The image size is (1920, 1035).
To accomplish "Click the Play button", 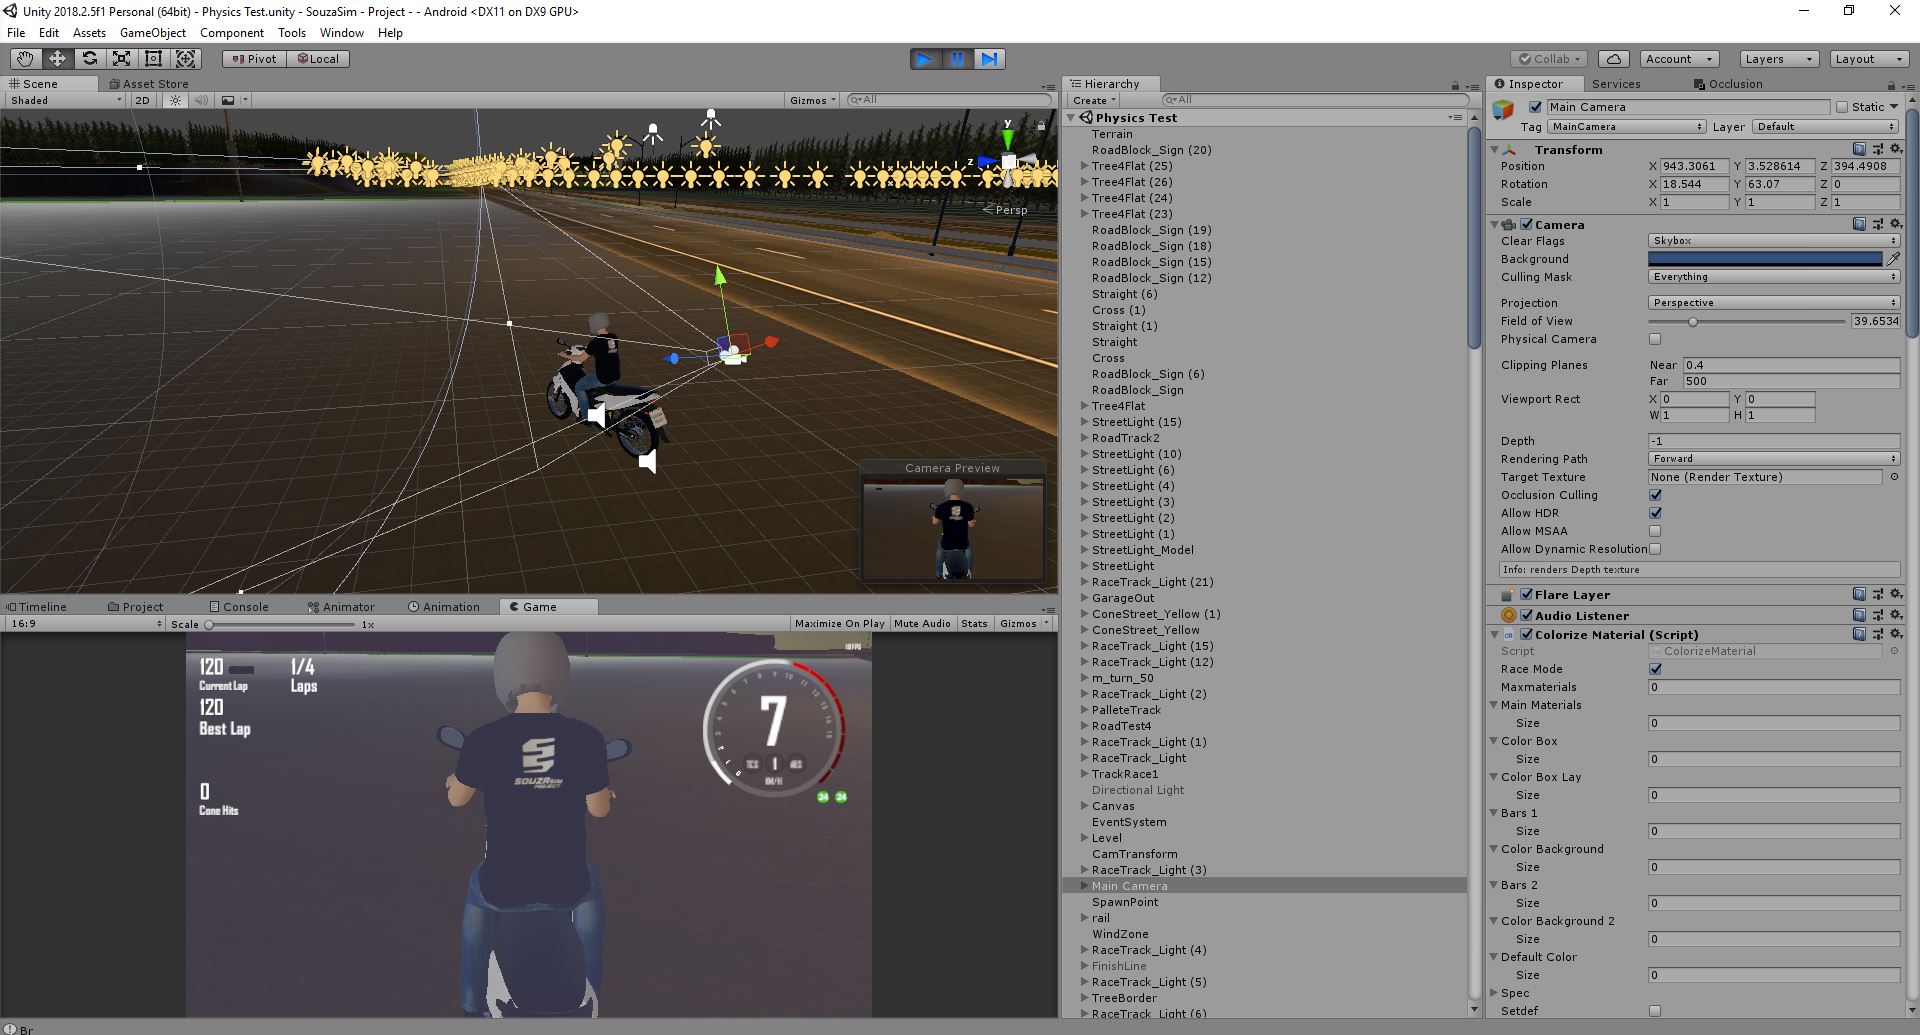I will pos(925,59).
